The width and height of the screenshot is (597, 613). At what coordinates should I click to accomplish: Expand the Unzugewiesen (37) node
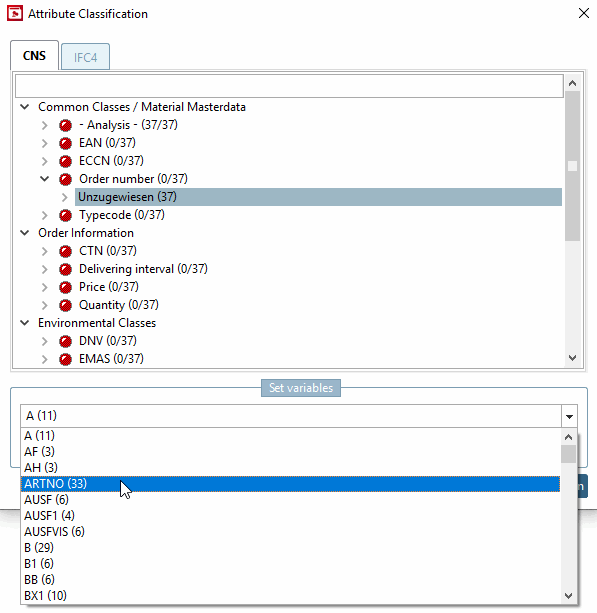(65, 197)
